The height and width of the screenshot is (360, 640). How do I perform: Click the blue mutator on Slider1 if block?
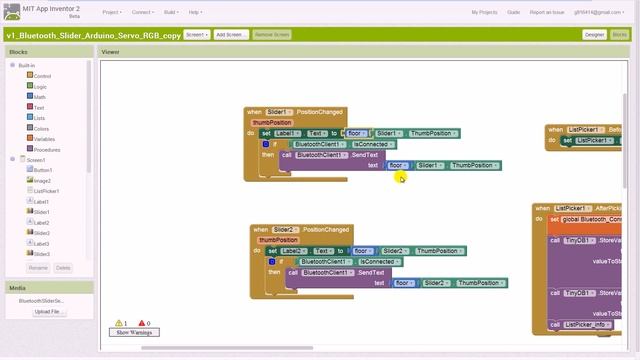tap(266, 144)
